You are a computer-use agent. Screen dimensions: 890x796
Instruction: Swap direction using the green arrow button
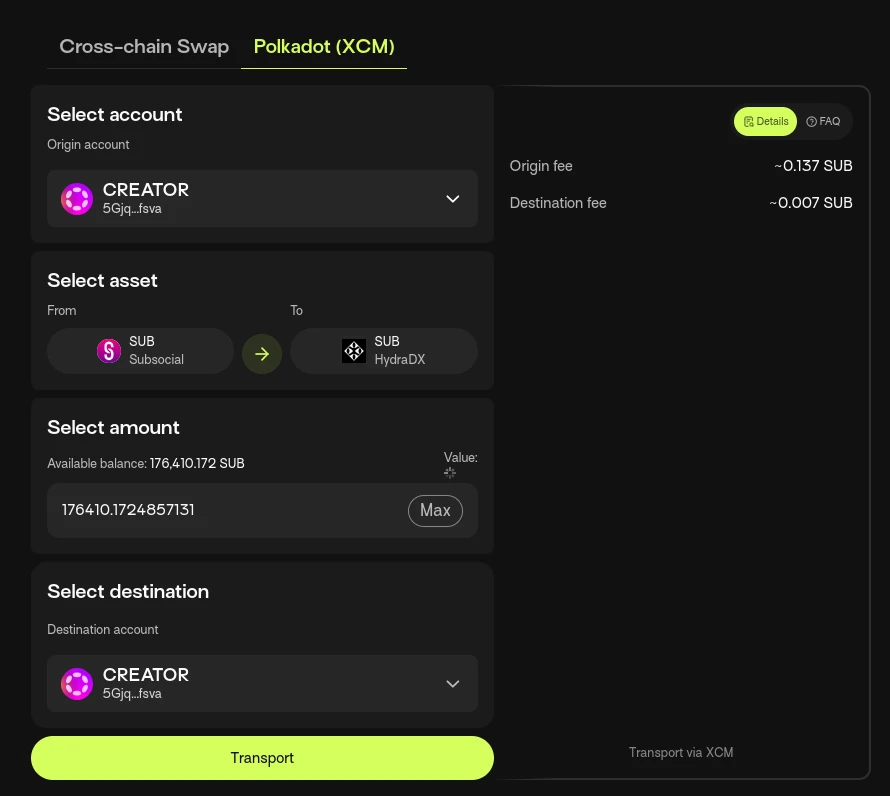tap(262, 354)
